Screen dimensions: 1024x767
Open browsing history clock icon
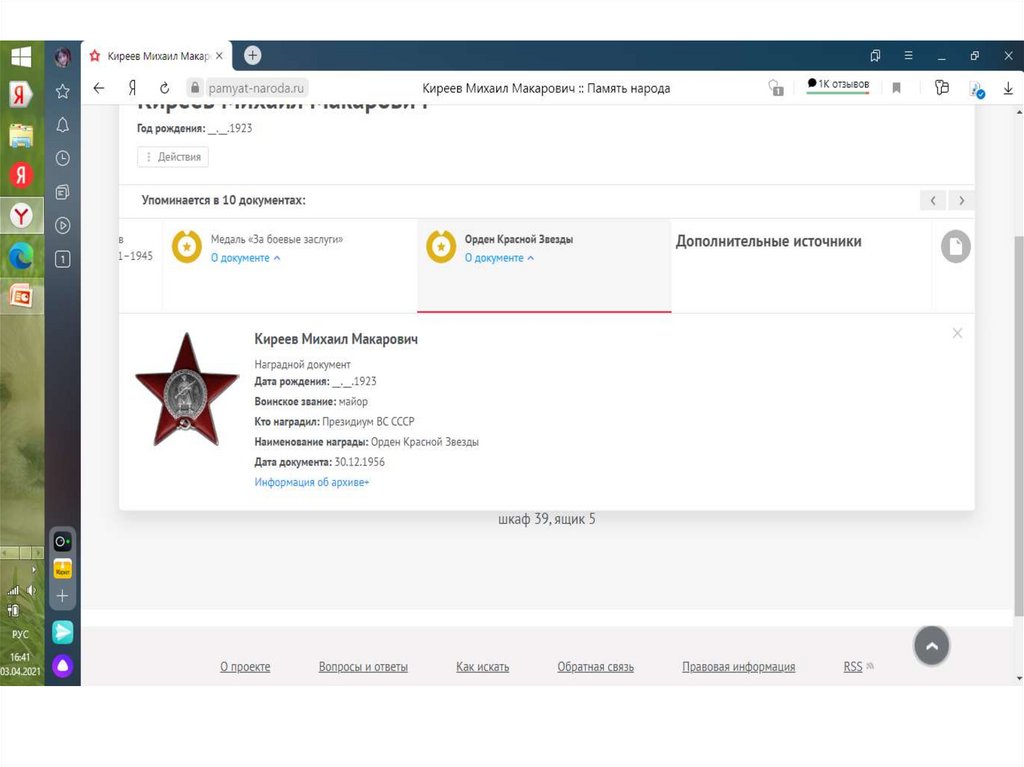tap(62, 158)
